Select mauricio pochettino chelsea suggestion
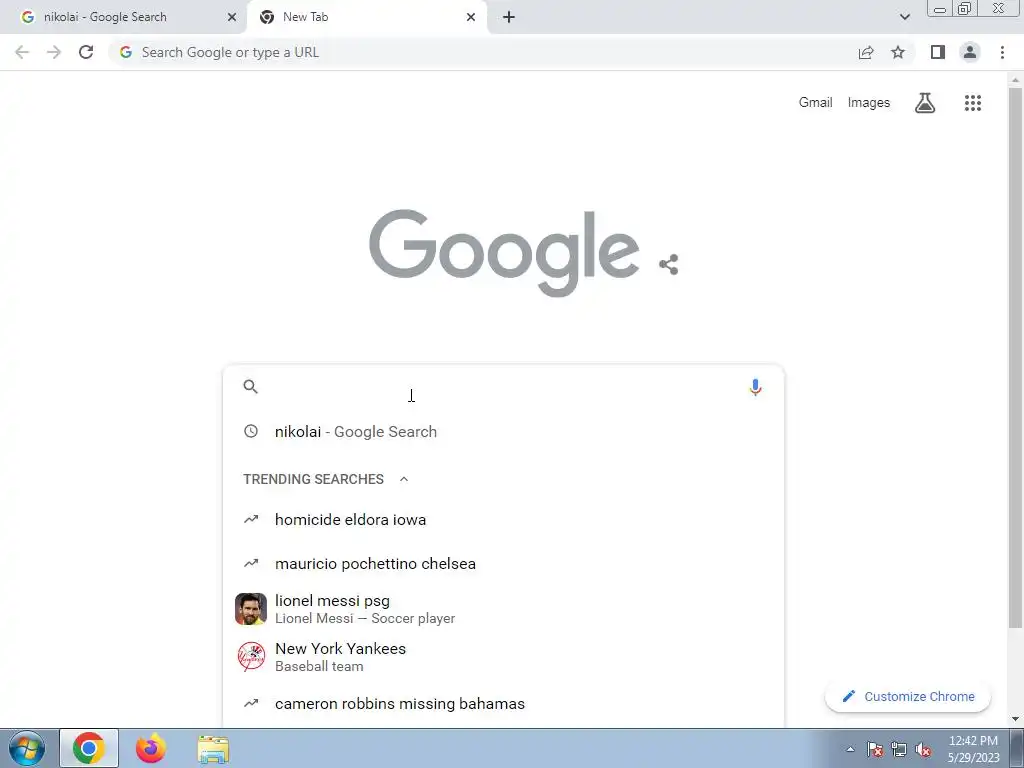Viewport: 1024px width, 768px height. (x=503, y=563)
